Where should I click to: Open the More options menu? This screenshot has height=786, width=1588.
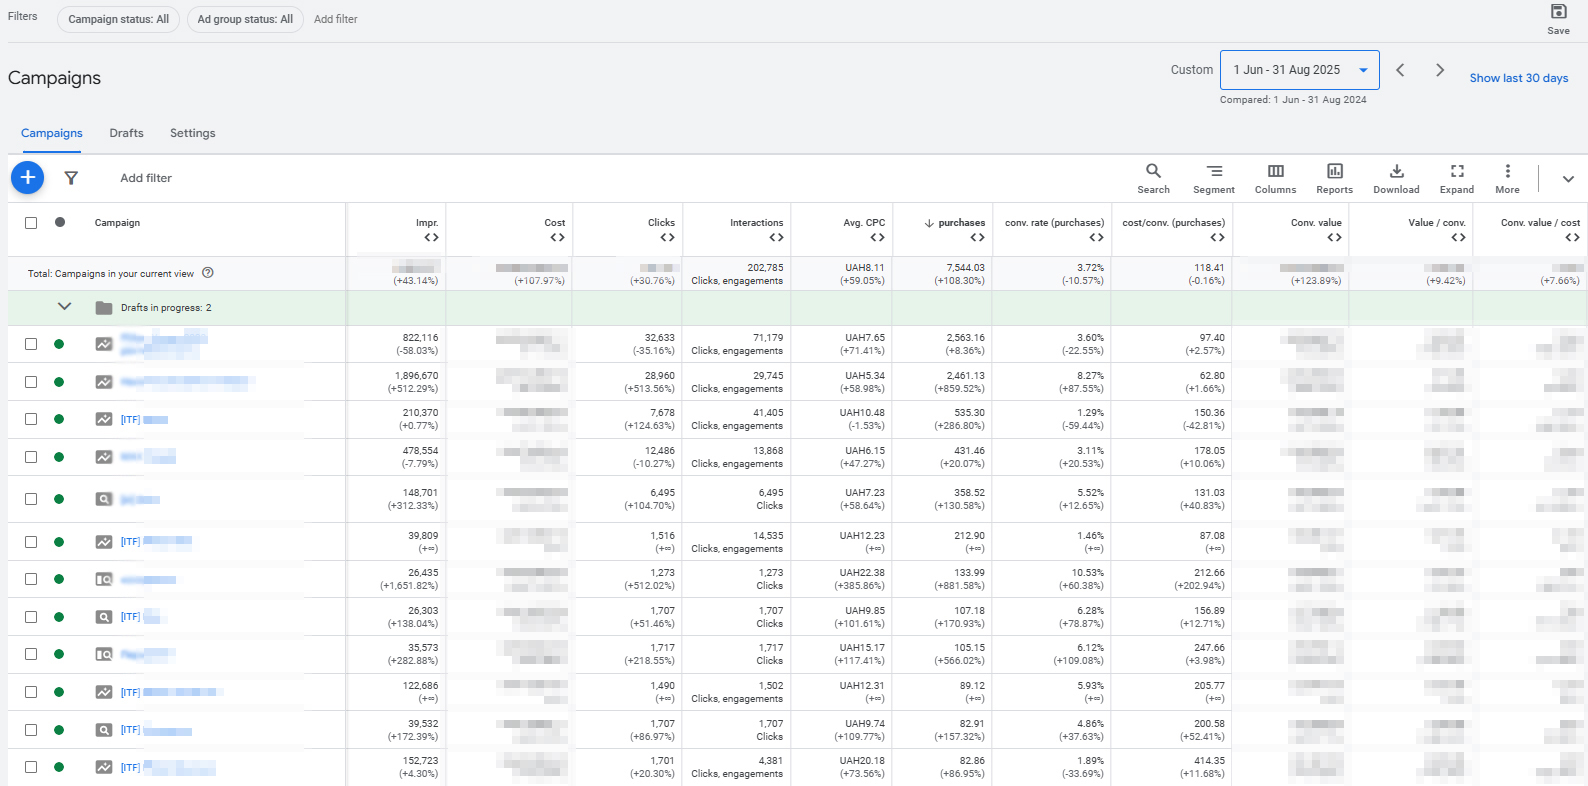1507,178
